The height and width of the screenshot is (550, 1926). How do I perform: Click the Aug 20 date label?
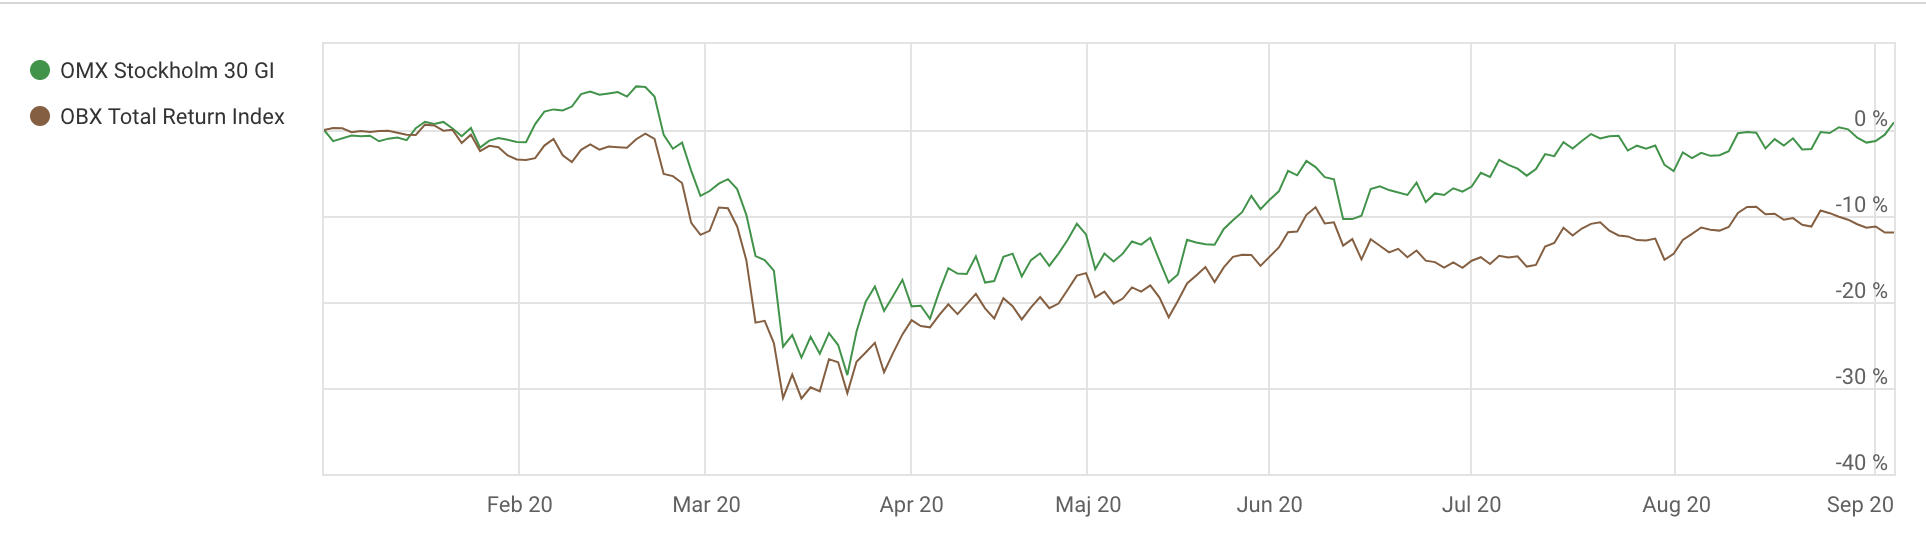(1676, 505)
